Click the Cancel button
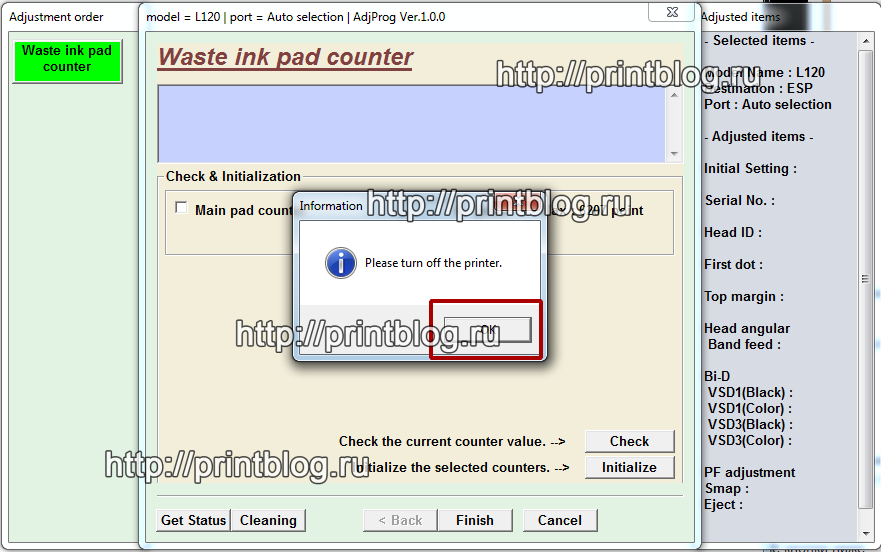 559,520
